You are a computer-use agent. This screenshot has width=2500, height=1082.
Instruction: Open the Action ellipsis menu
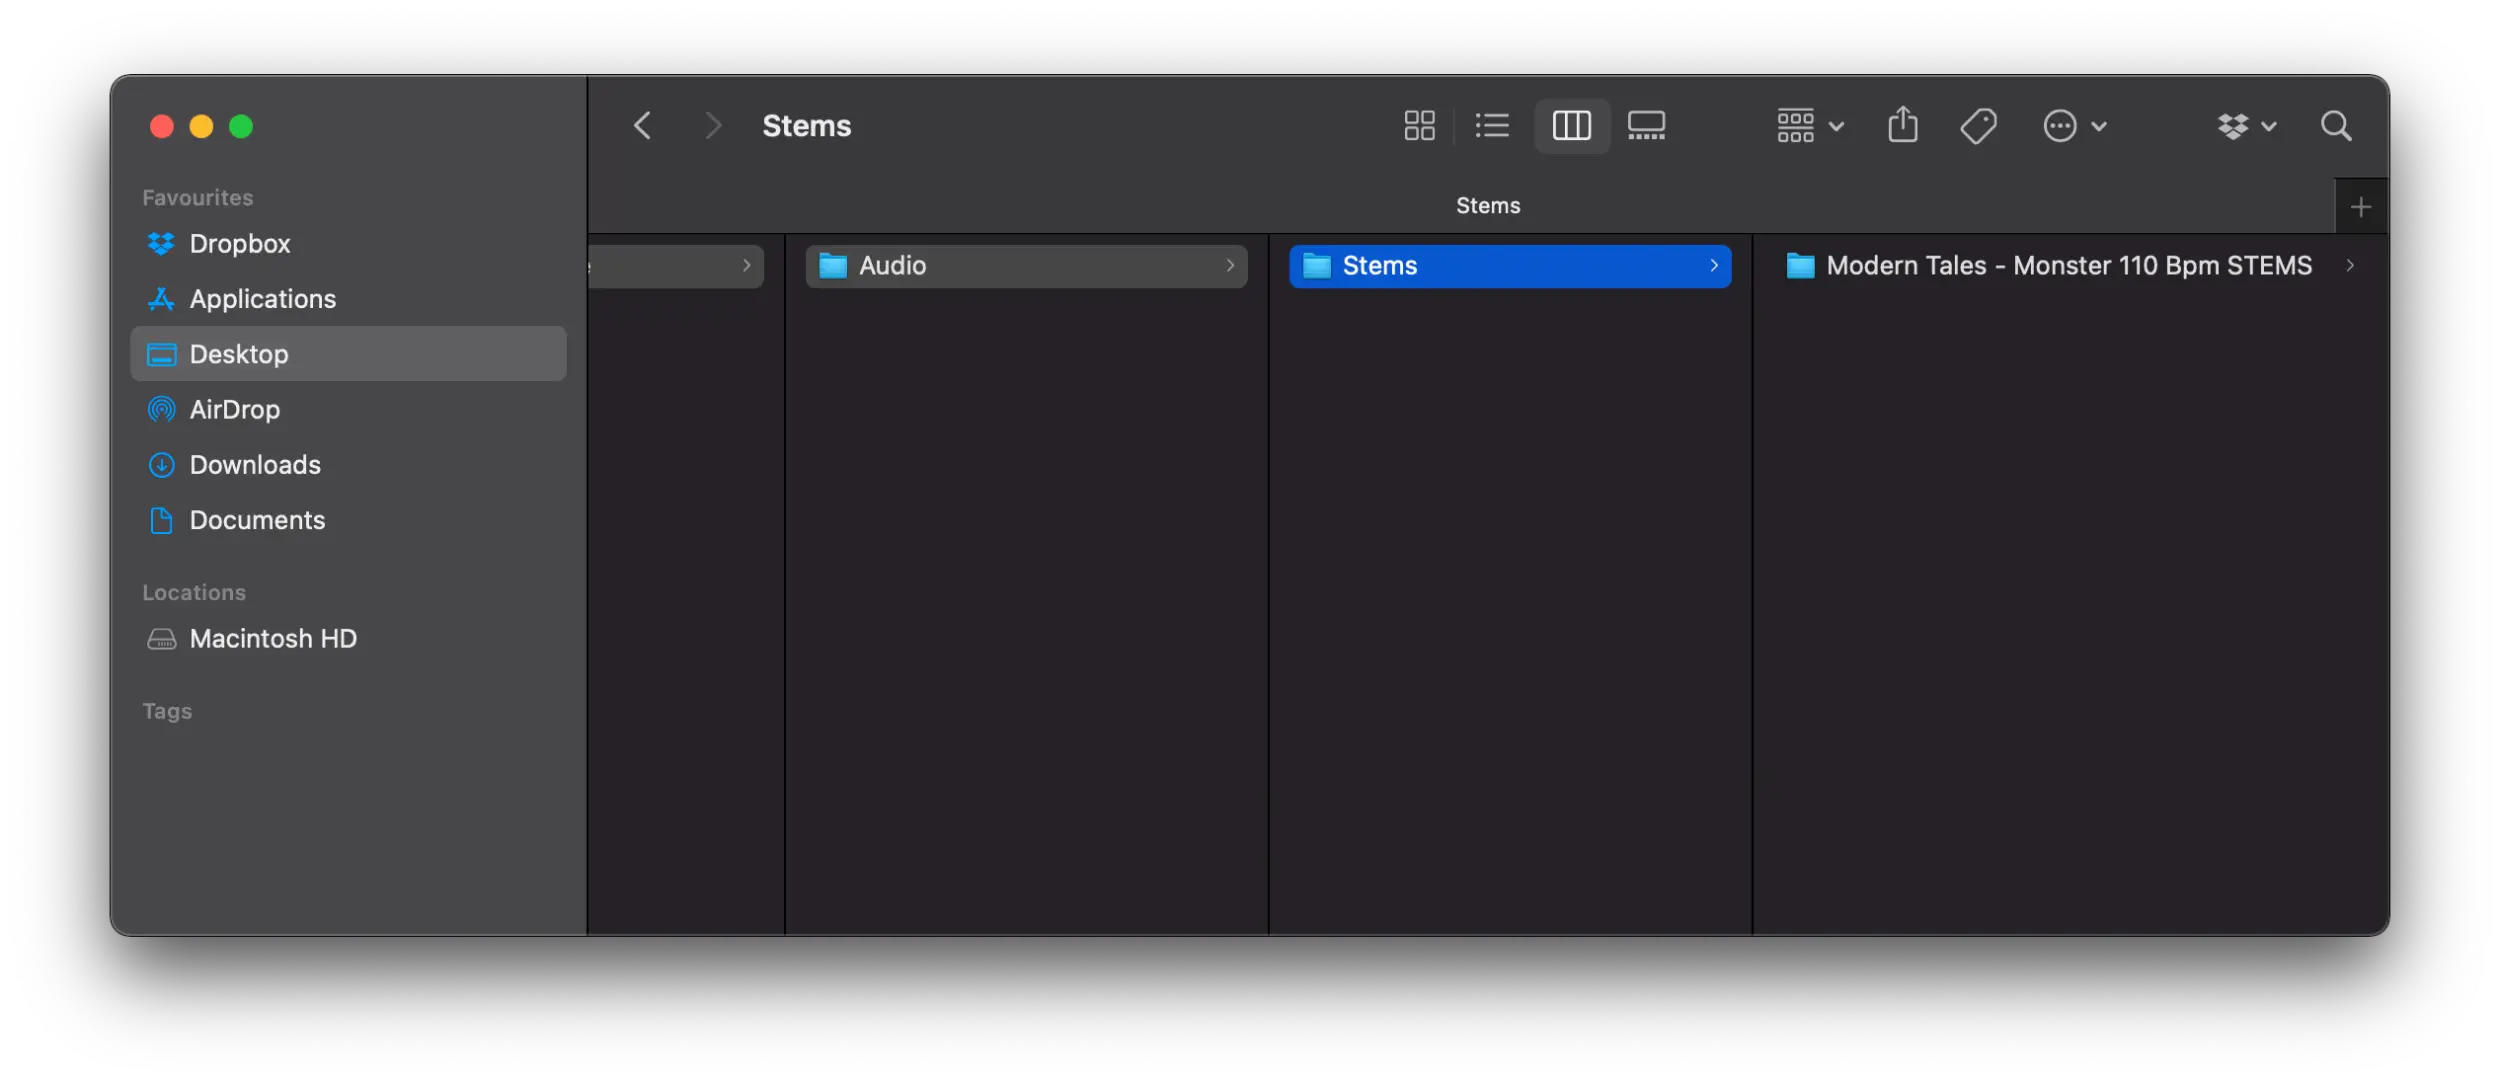pos(2074,126)
